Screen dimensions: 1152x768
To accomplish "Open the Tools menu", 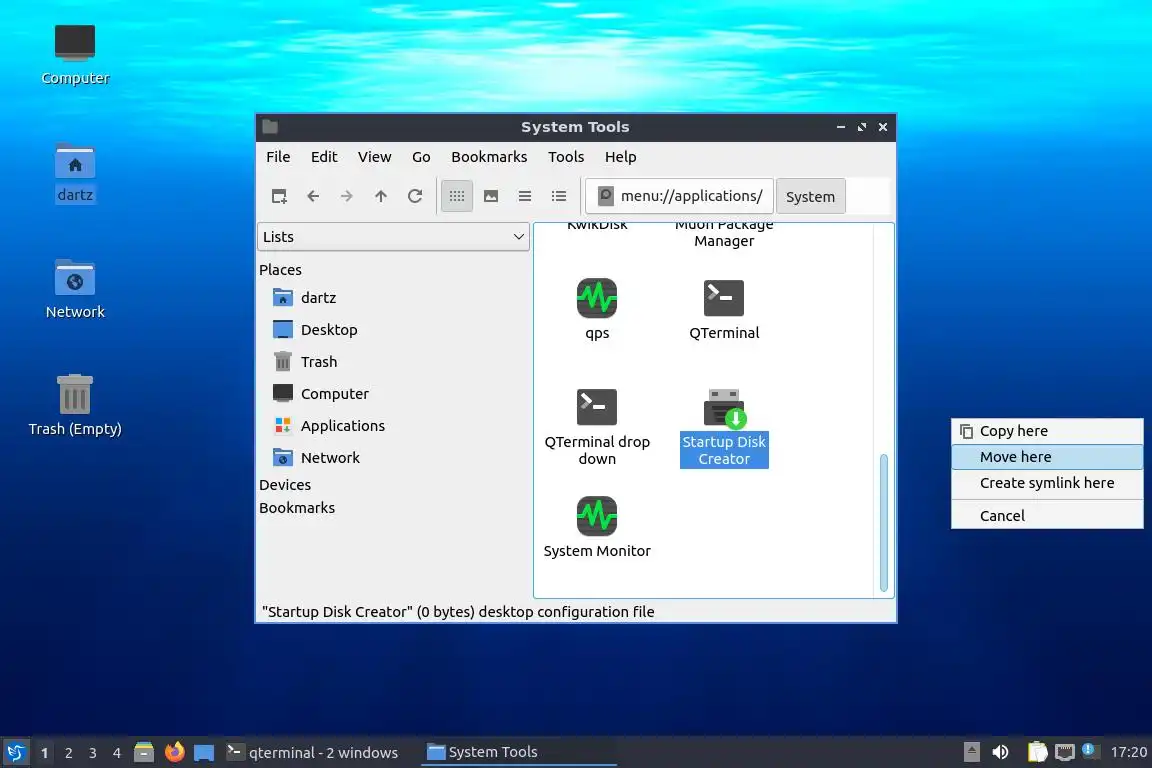I will point(566,157).
